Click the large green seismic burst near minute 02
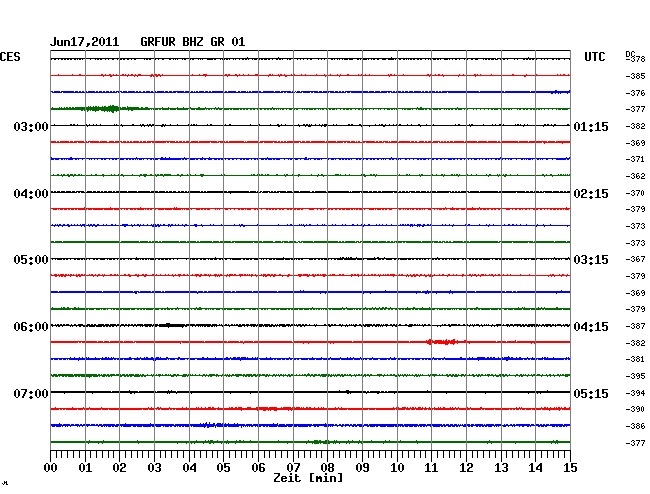Image resolution: width=650 pixels, height=494 pixels. (x=103, y=109)
